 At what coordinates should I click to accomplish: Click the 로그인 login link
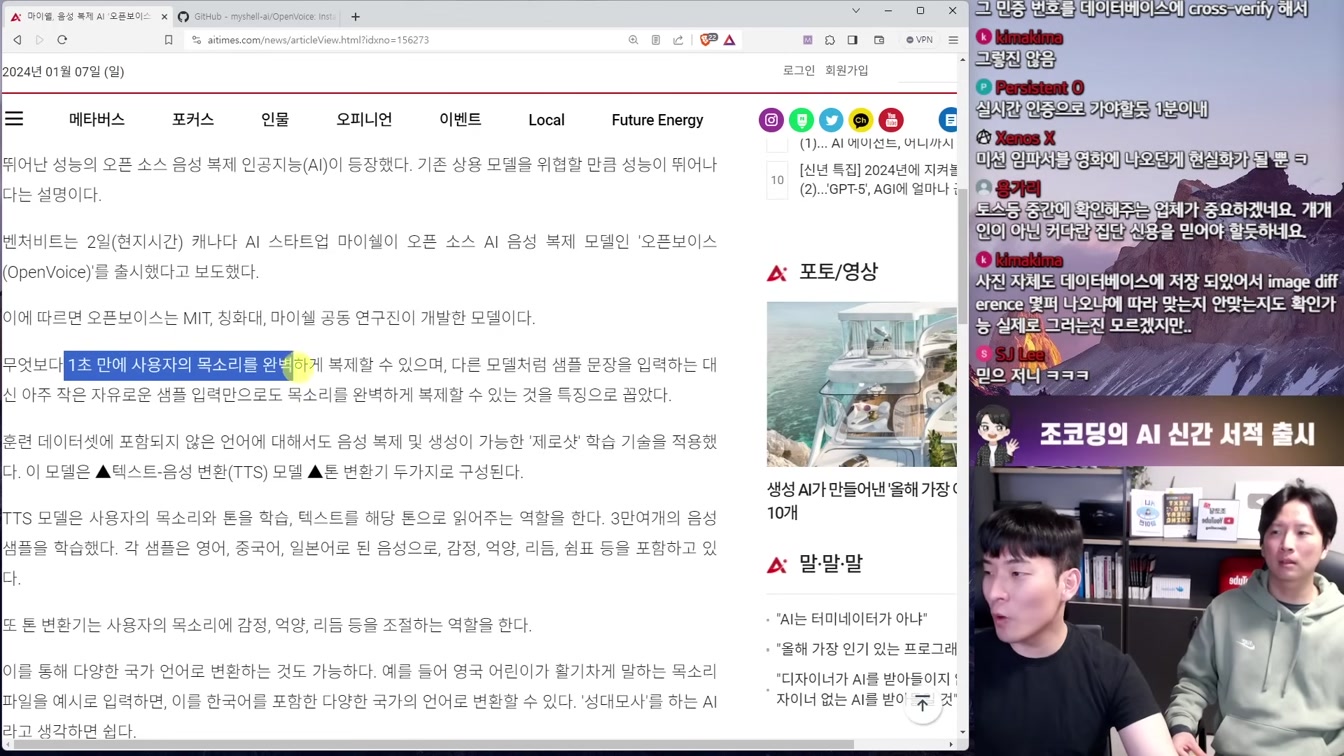tap(799, 71)
